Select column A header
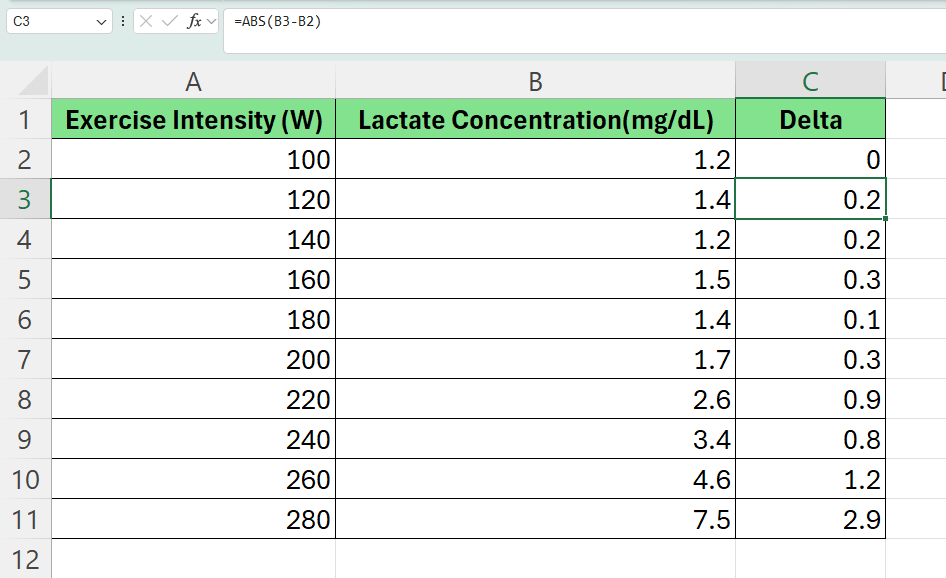The image size is (946, 578). 193,81
